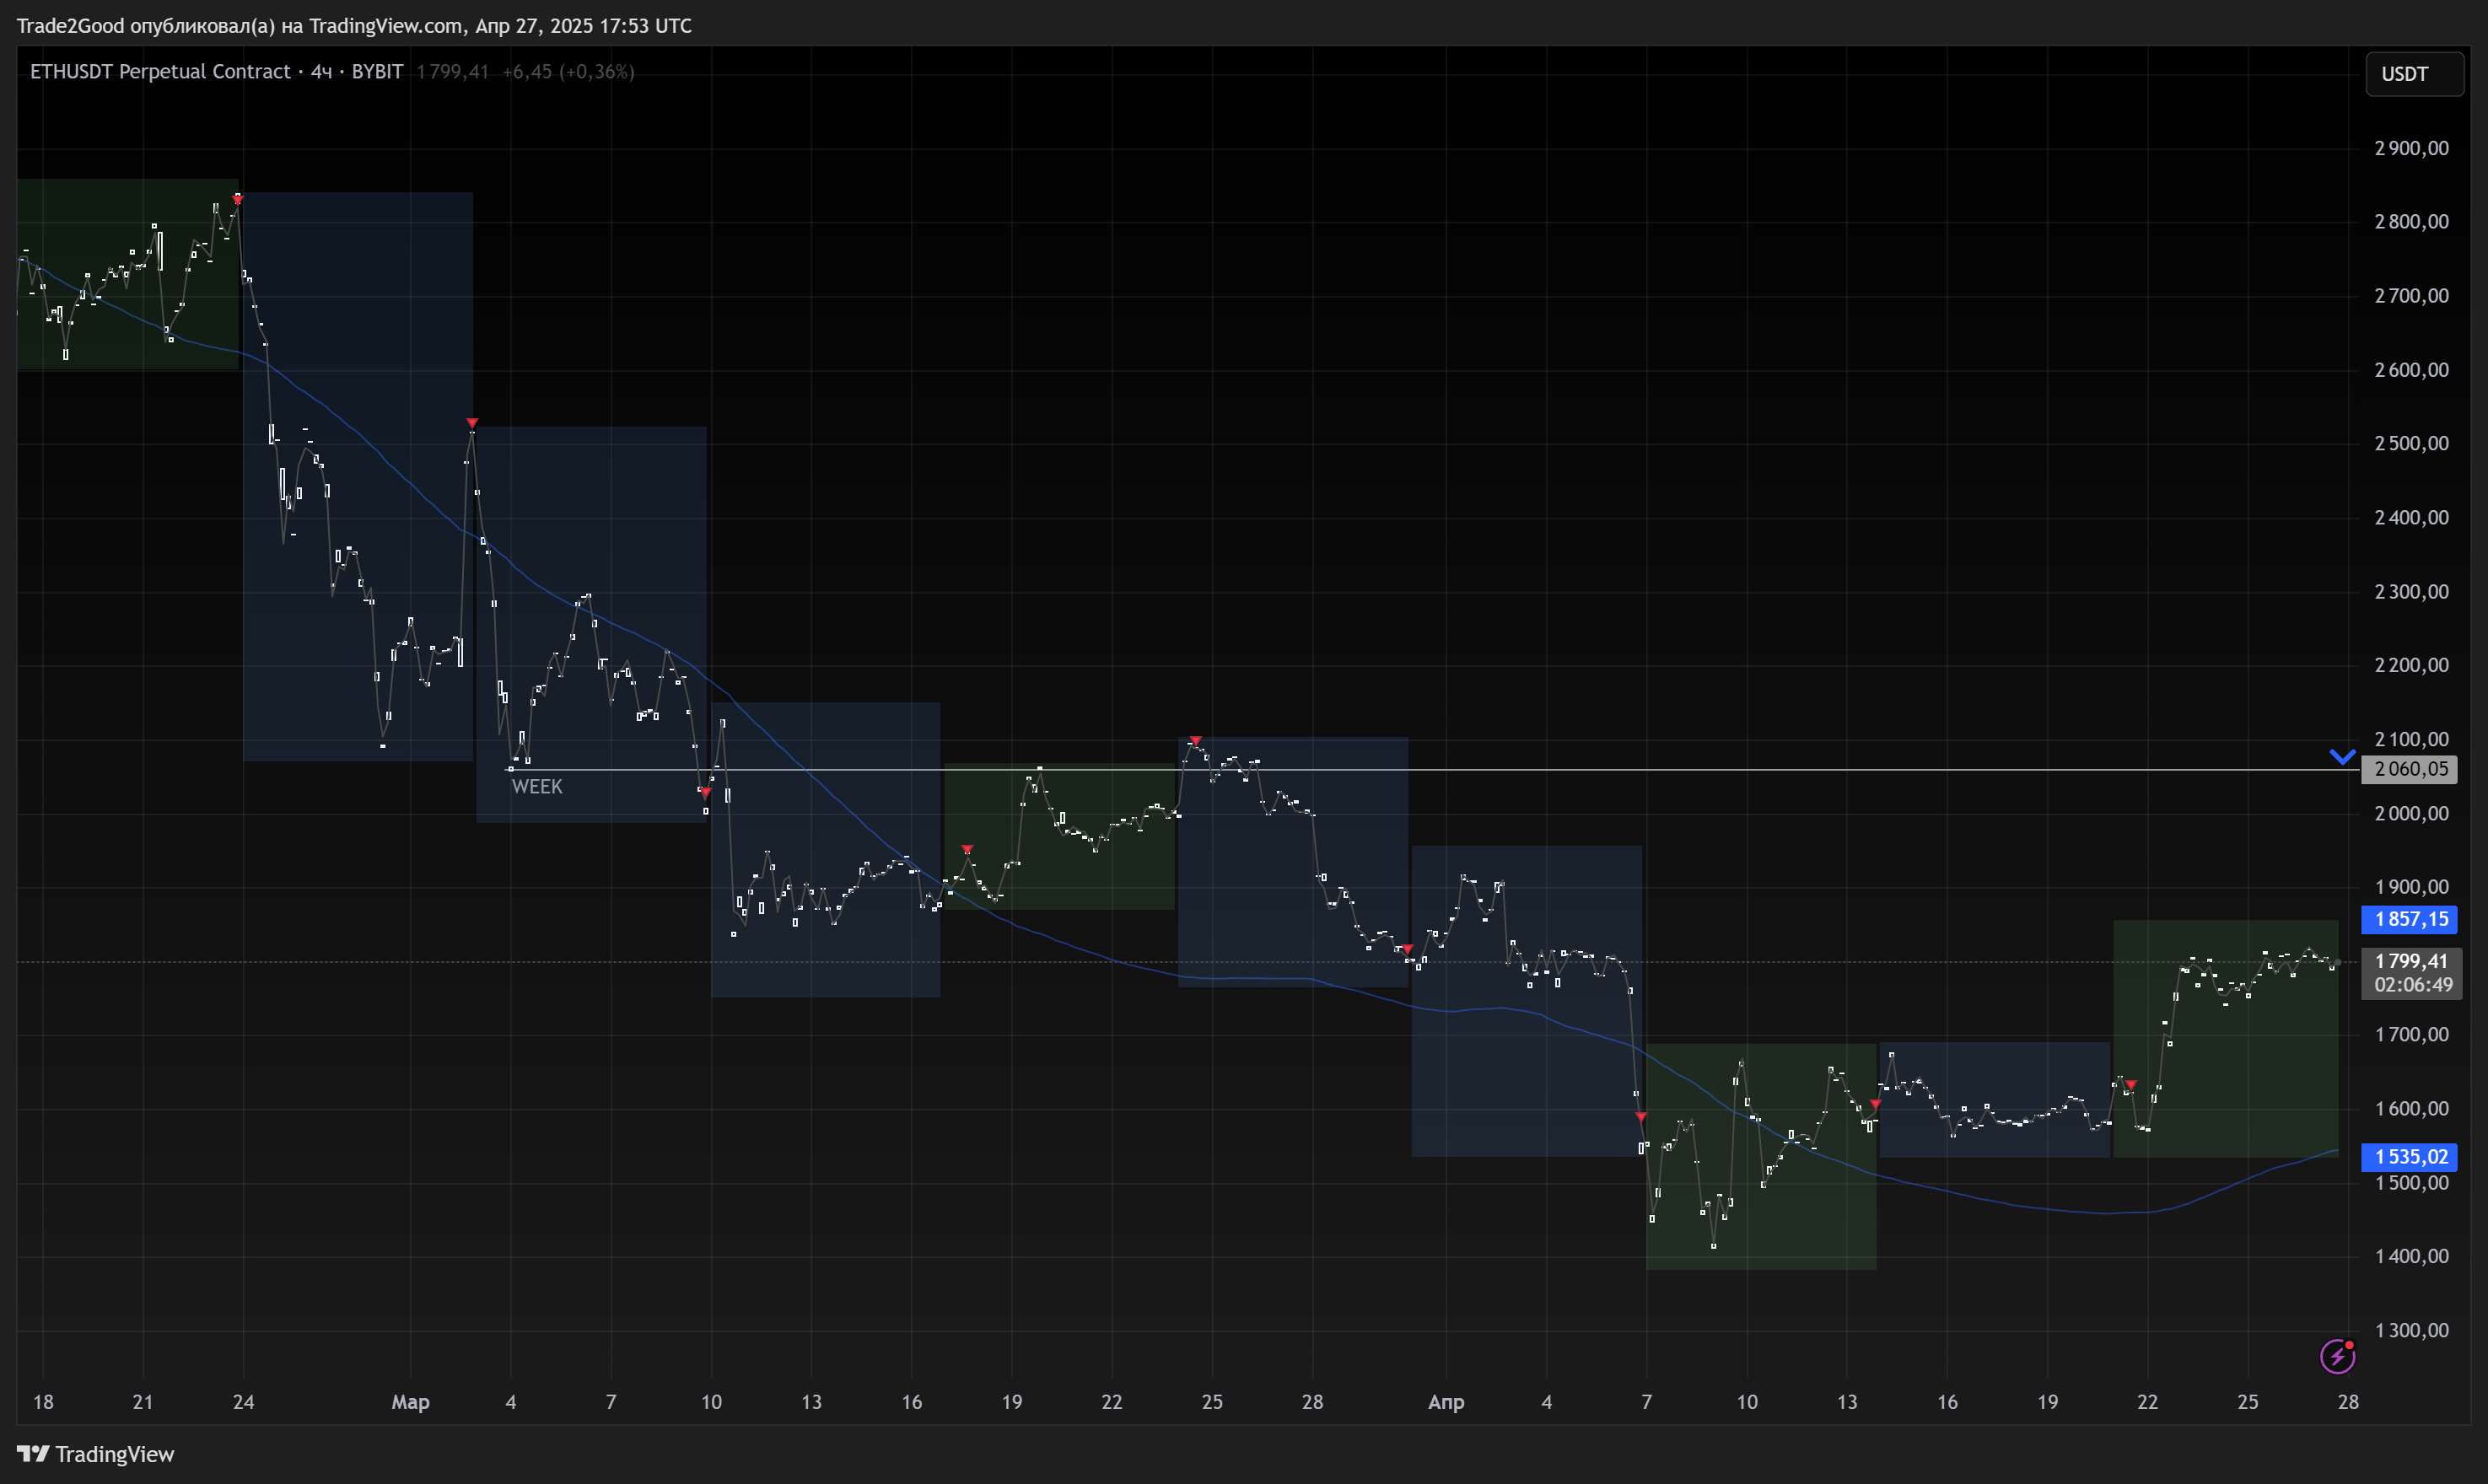Click the ETHUSDT Perpetual Contract symbol title

[x=160, y=72]
